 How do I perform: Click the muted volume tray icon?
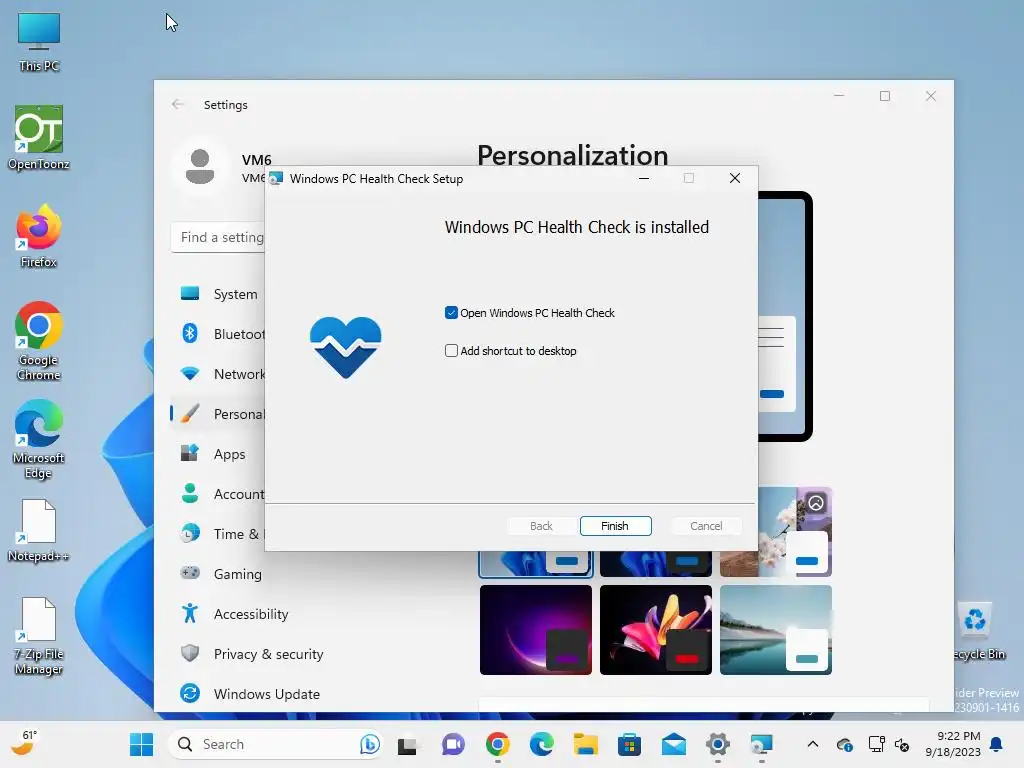click(902, 744)
